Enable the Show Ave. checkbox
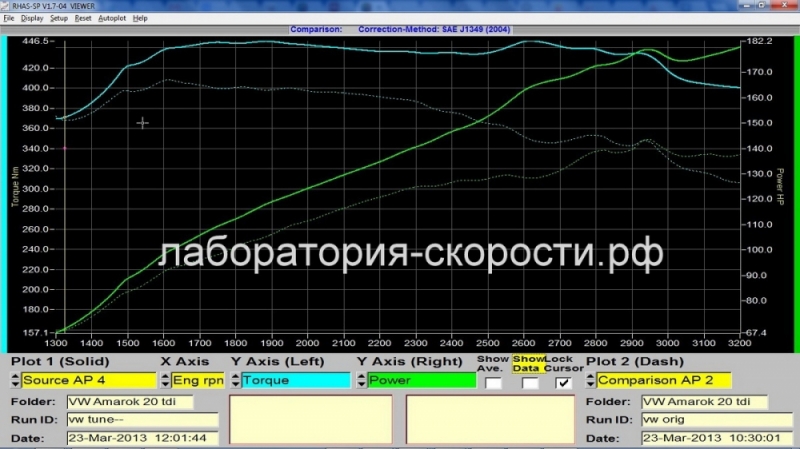This screenshot has width=800, height=449. 493,381
